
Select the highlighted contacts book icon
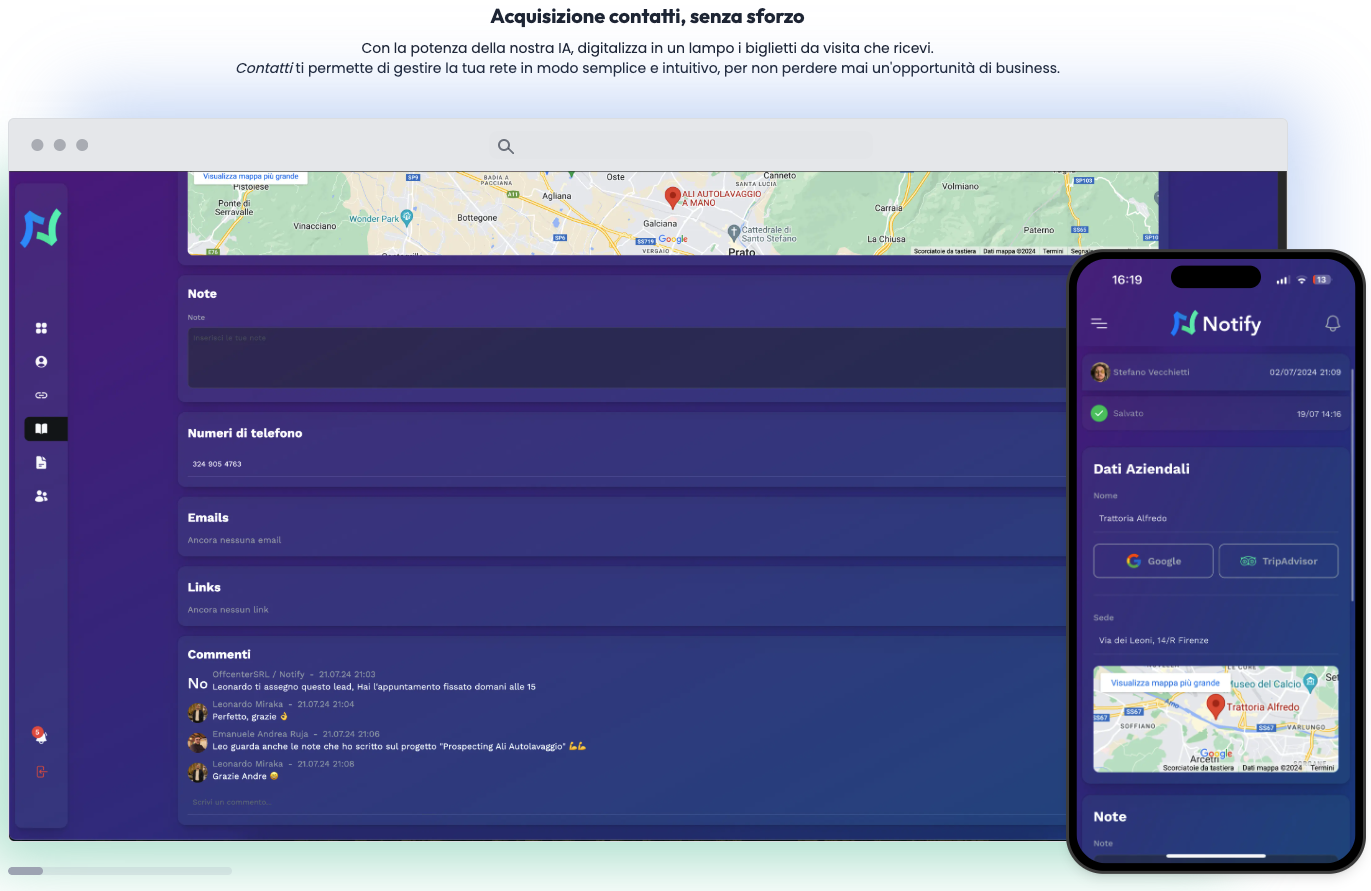coord(41,428)
